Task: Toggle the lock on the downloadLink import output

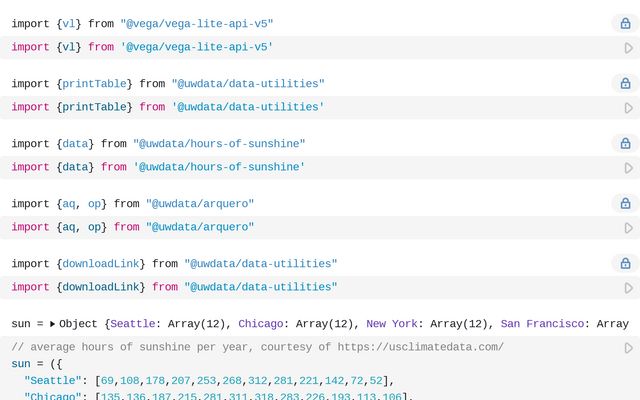Action: coord(625,264)
